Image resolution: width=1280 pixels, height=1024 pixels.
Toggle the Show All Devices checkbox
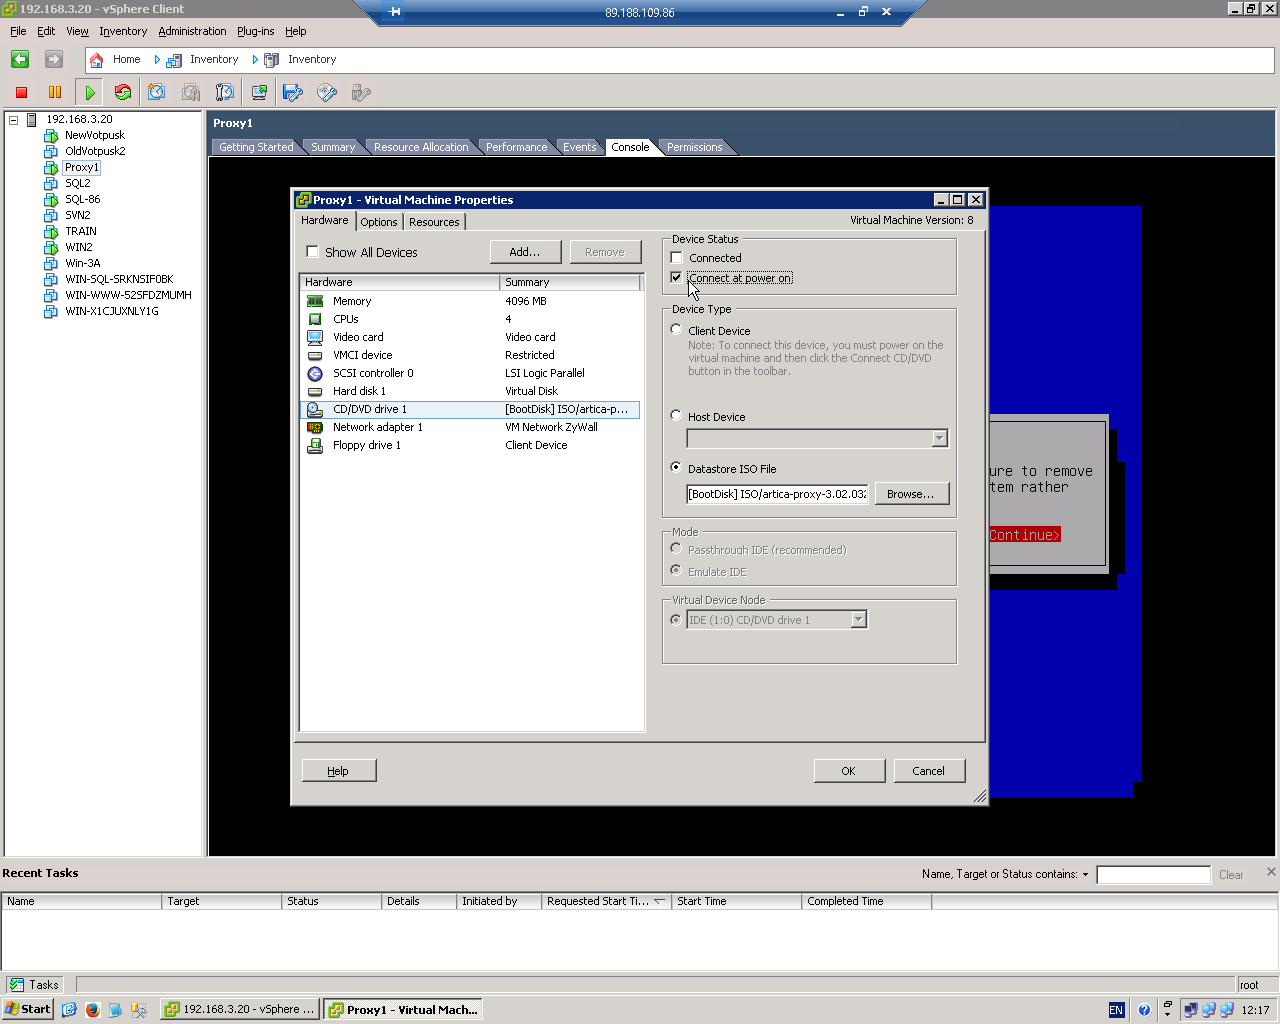[x=312, y=252]
